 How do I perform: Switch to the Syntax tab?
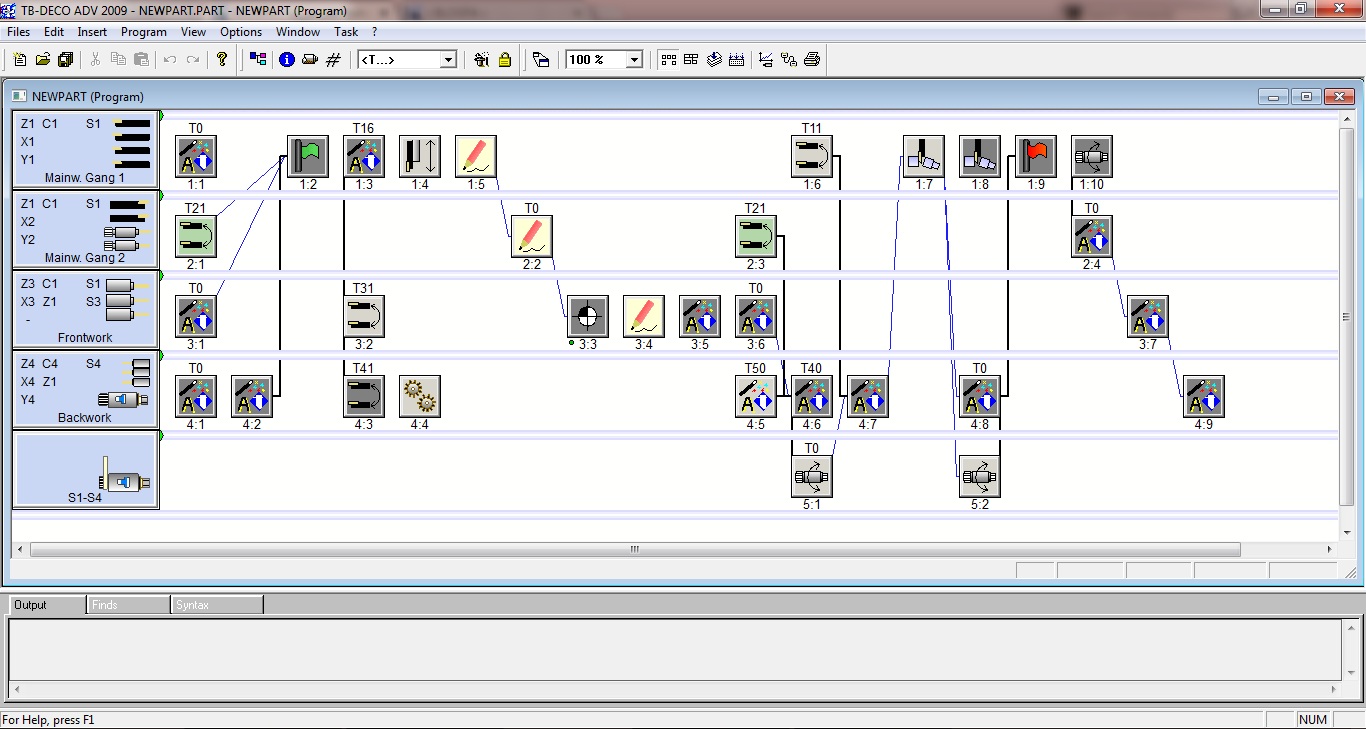coord(217,605)
